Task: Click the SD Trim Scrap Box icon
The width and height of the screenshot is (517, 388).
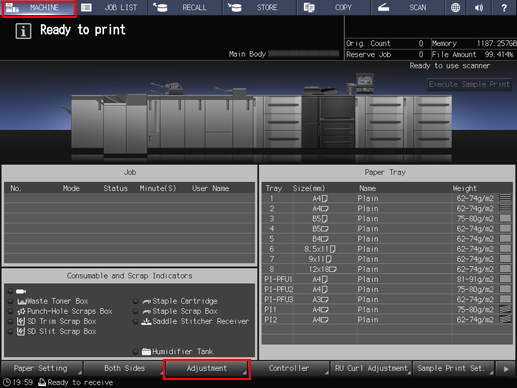Action: [21, 322]
